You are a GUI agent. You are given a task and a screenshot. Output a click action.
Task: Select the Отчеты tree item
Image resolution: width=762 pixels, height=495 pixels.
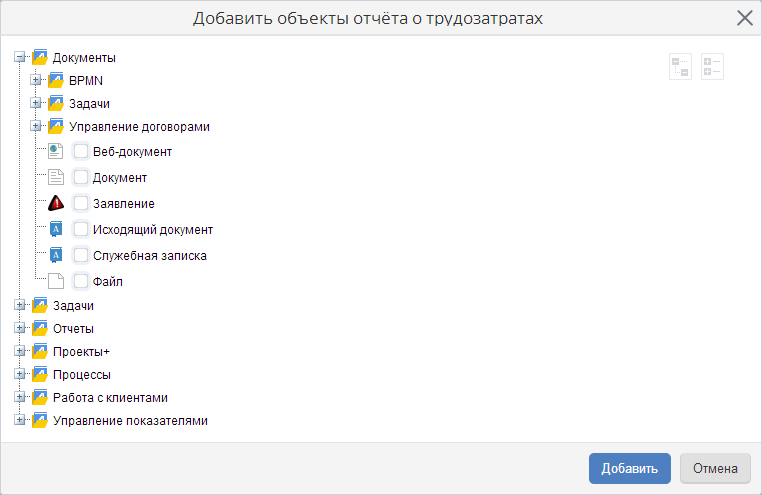coord(73,328)
